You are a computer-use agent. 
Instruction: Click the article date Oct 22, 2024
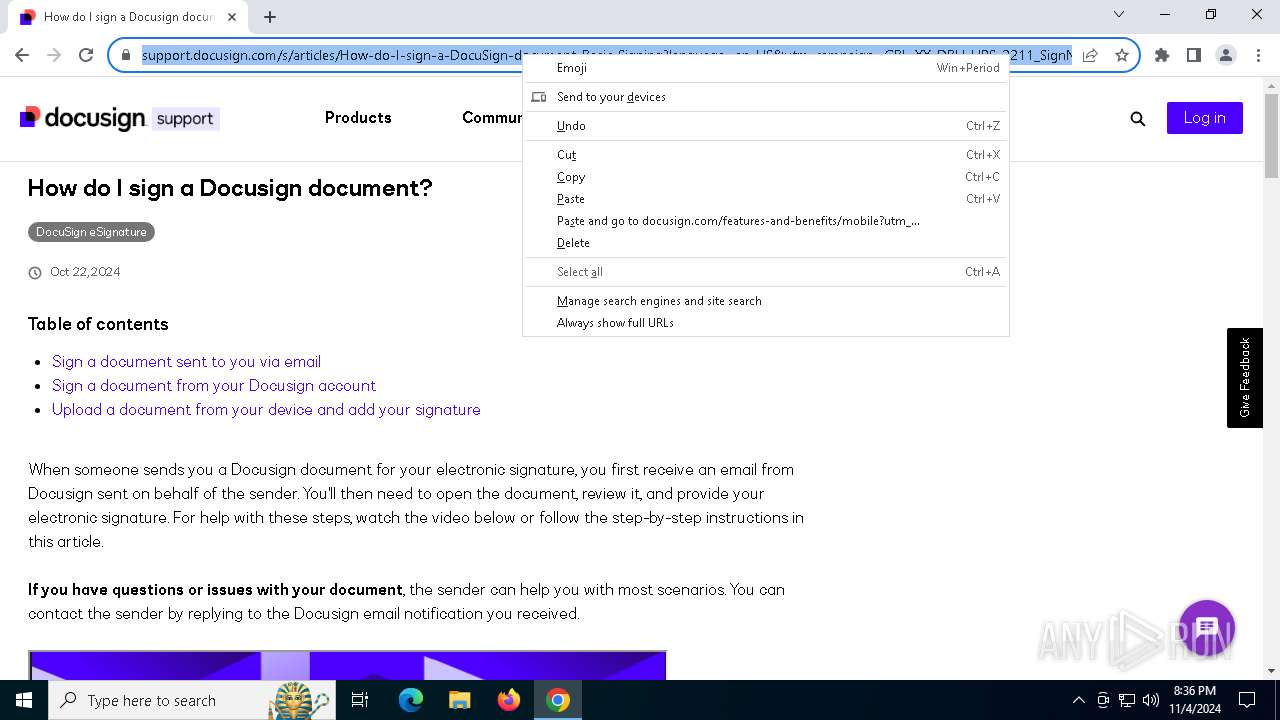85,272
